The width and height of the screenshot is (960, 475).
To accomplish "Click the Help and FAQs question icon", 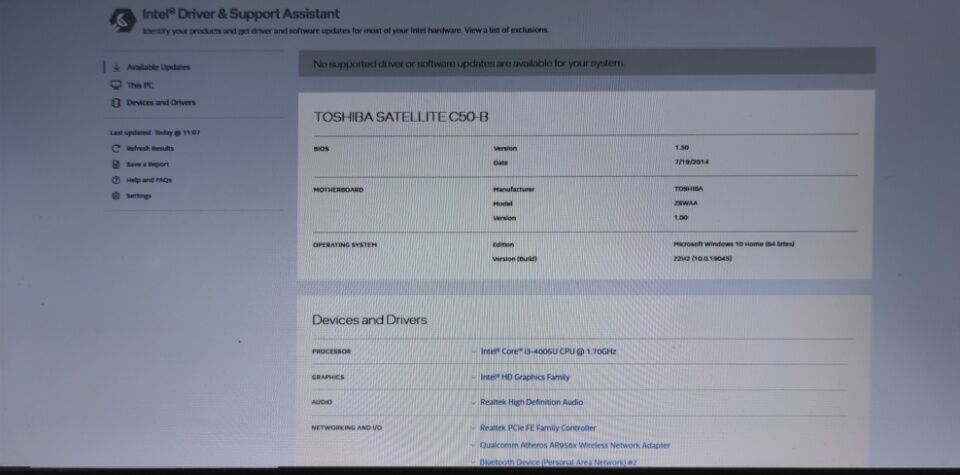I will [116, 181].
